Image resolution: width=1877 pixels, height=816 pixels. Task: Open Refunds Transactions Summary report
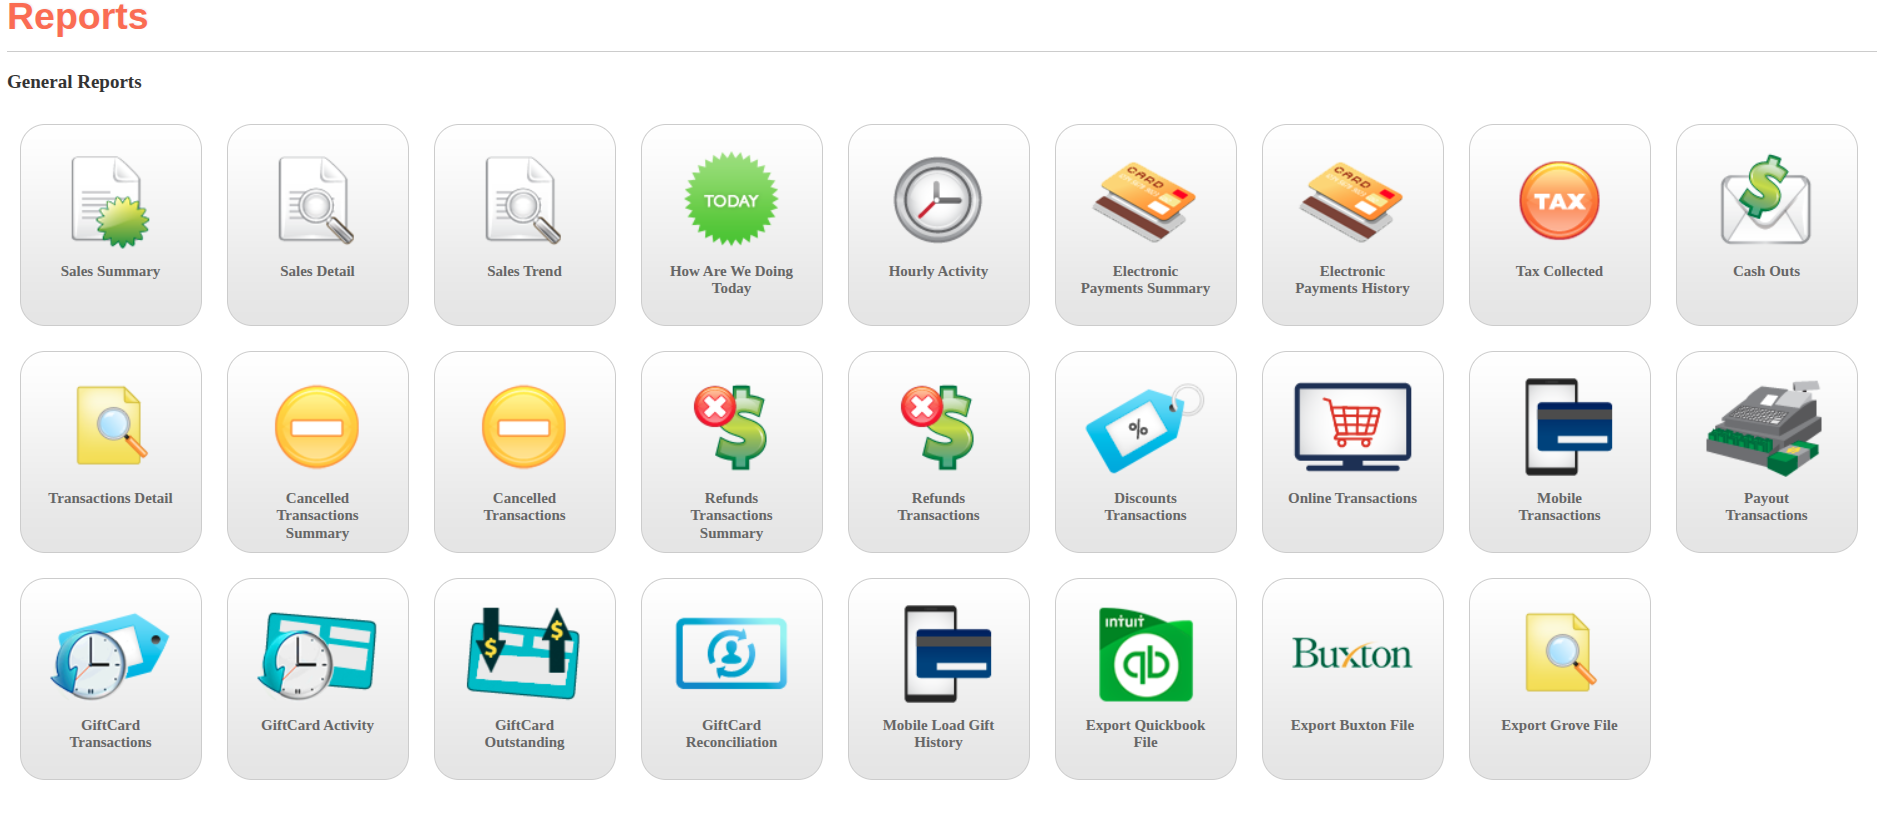click(x=731, y=451)
